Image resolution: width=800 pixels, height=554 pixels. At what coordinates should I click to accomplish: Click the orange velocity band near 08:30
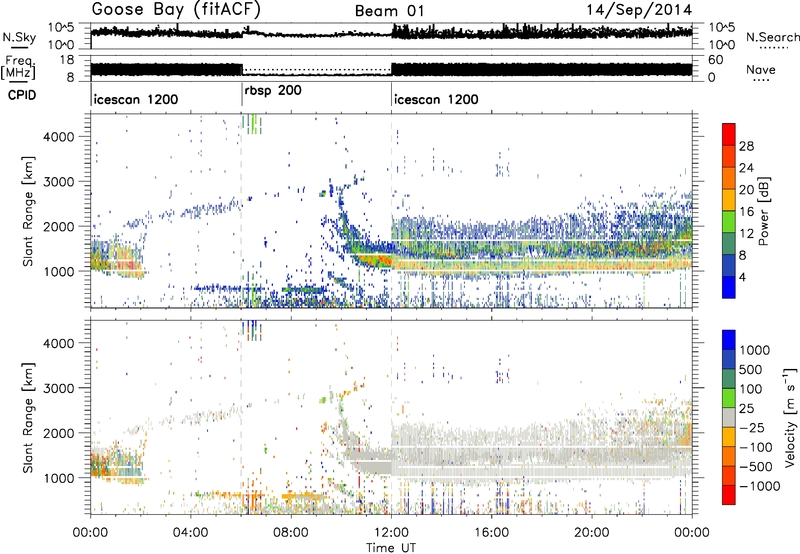[303, 496]
